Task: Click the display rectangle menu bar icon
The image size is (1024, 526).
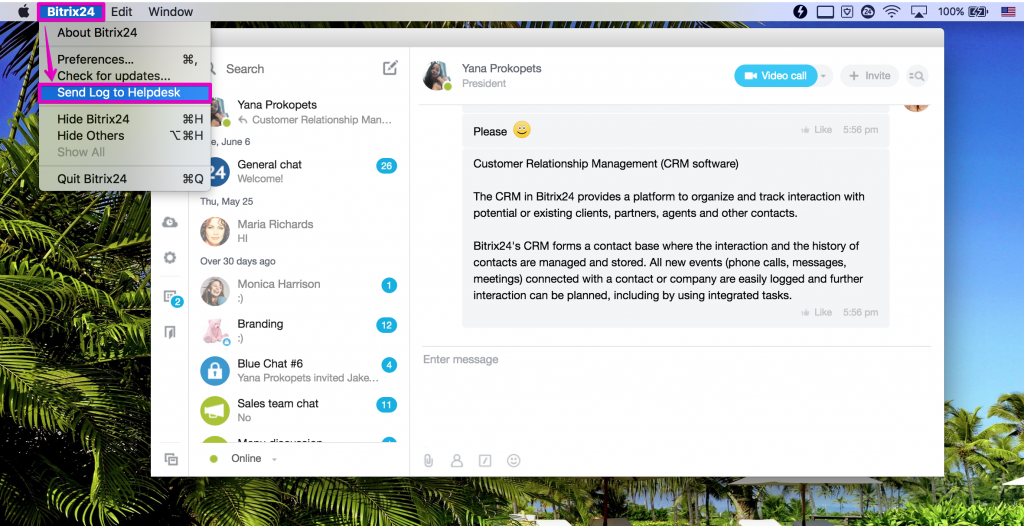Action: 825,11
